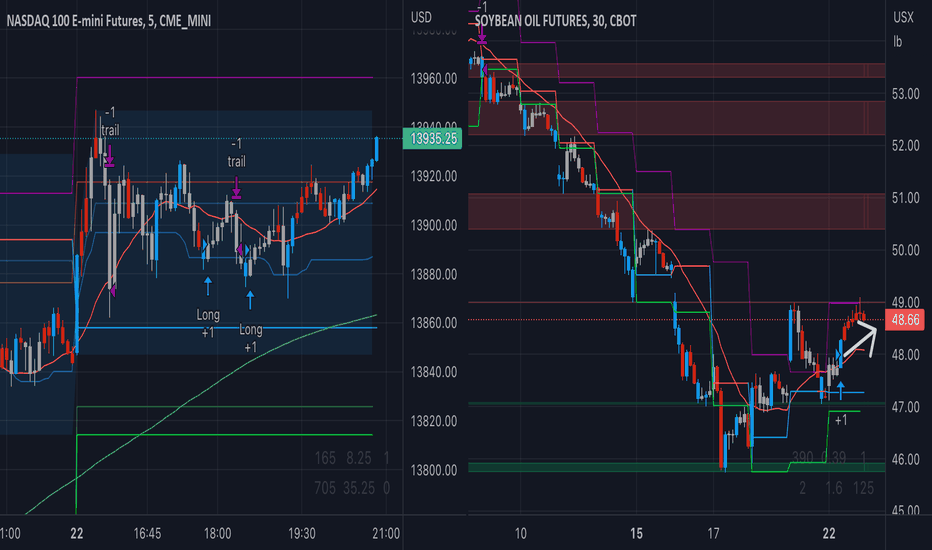Click the USD currency label on price axis

click(x=421, y=17)
